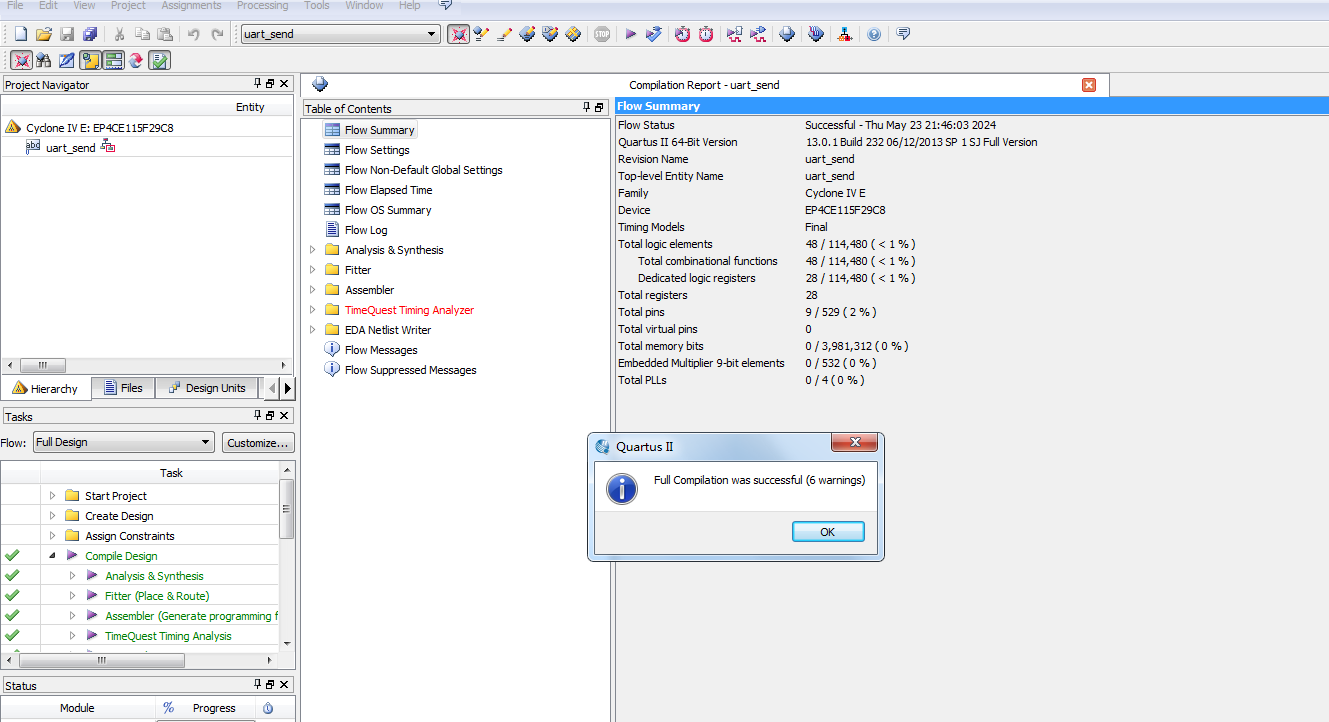
Task: Select Flow OS Summary entry
Action: pyautogui.click(x=388, y=210)
